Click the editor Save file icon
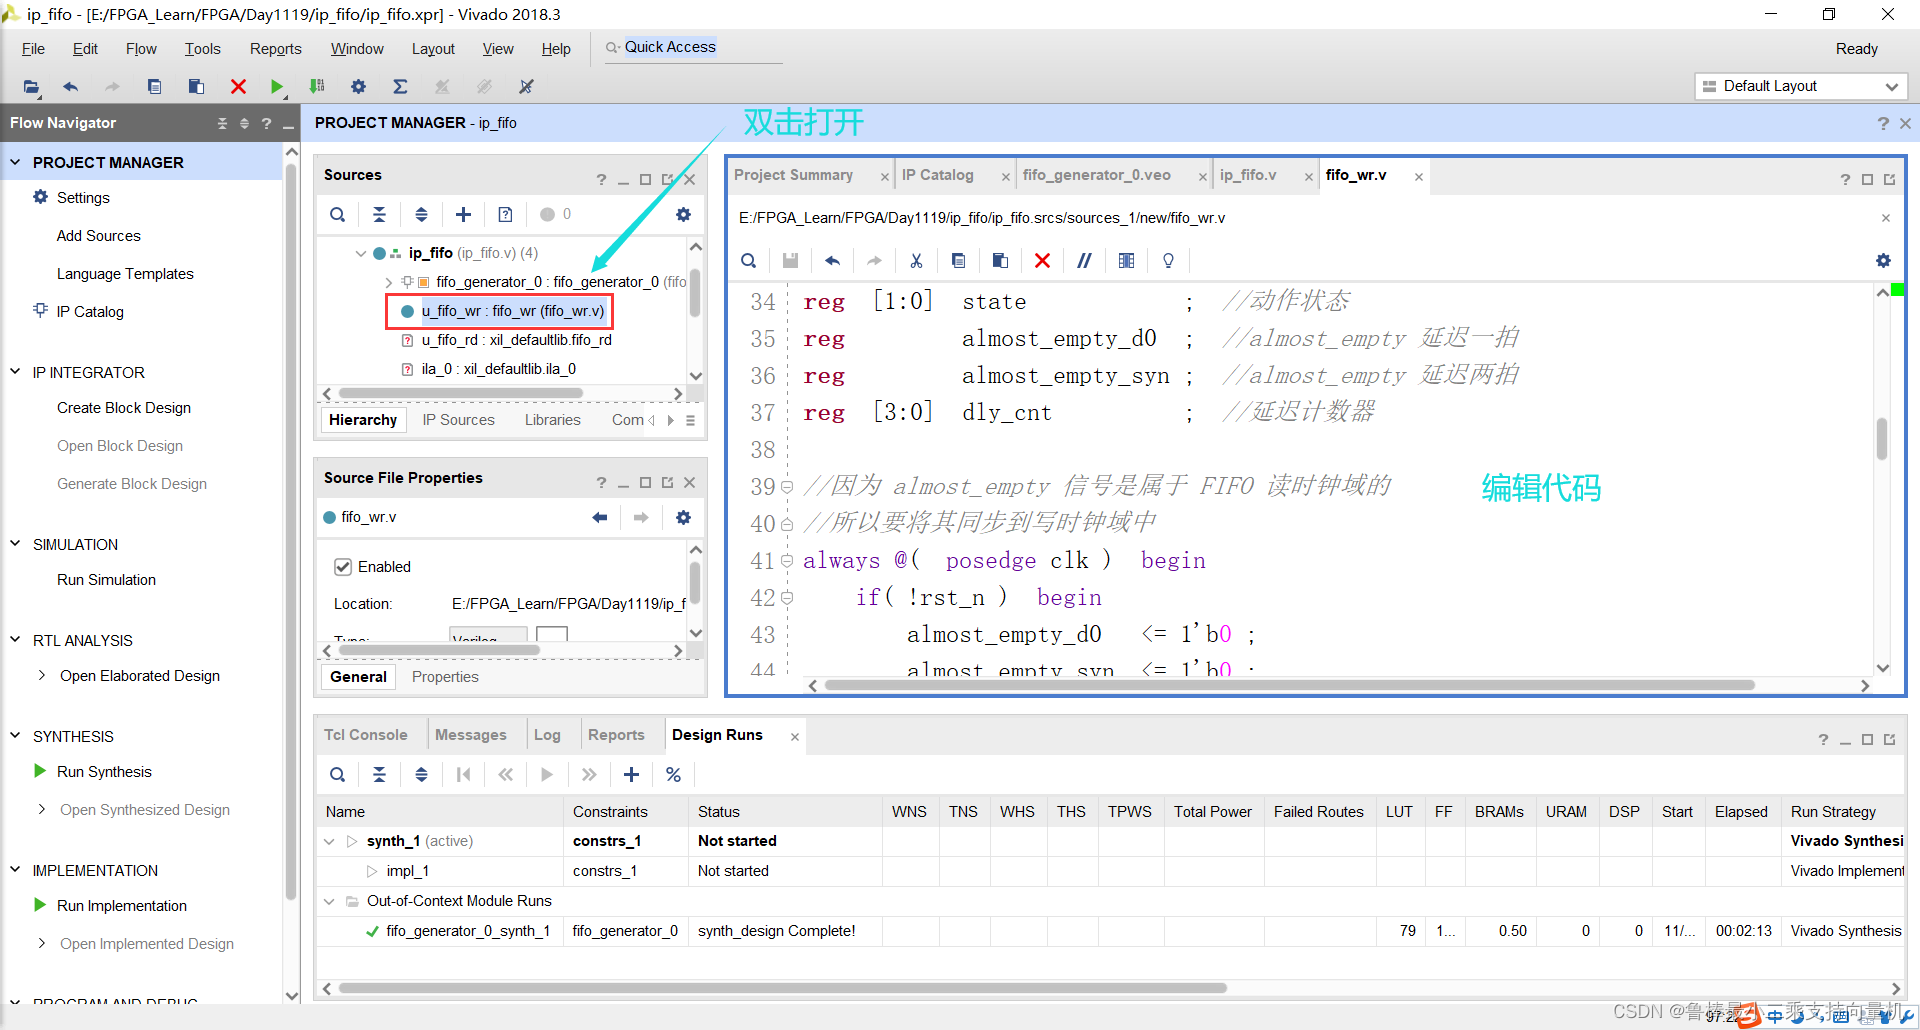This screenshot has width=1920, height=1030. 790,261
